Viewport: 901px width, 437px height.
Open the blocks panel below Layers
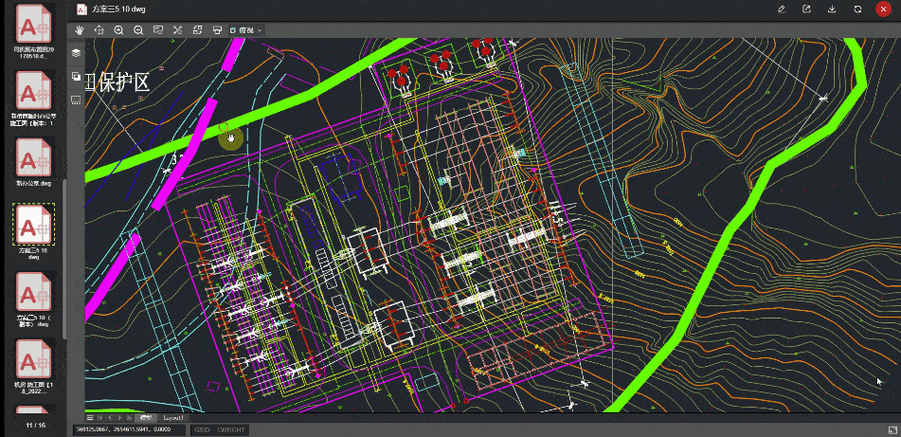click(x=76, y=76)
